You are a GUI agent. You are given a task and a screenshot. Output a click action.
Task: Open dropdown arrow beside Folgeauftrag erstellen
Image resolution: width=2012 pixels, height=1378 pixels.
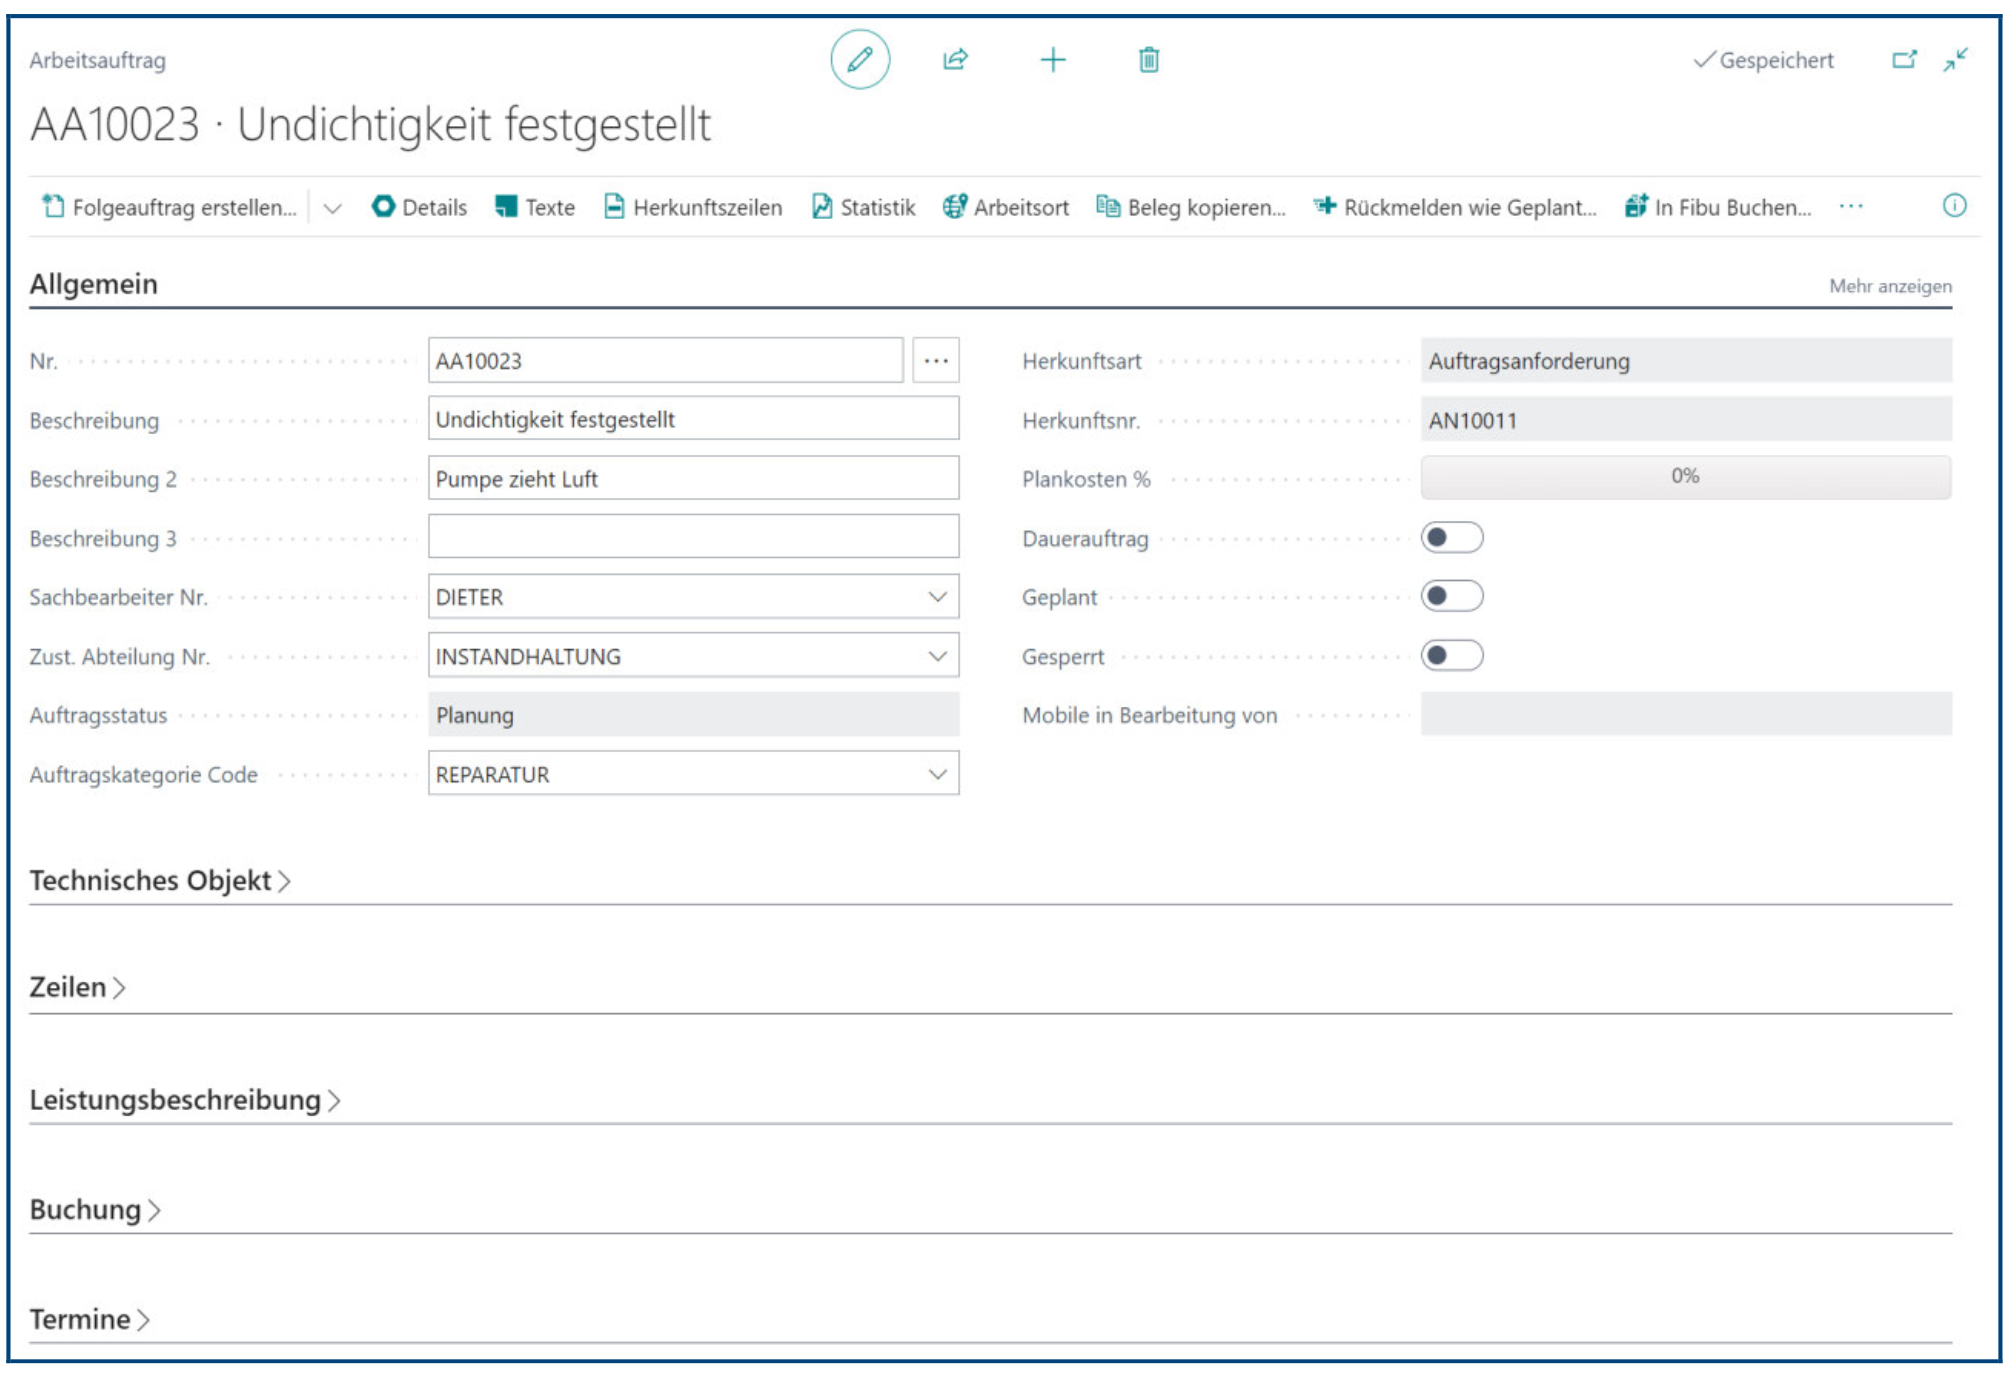point(333,208)
